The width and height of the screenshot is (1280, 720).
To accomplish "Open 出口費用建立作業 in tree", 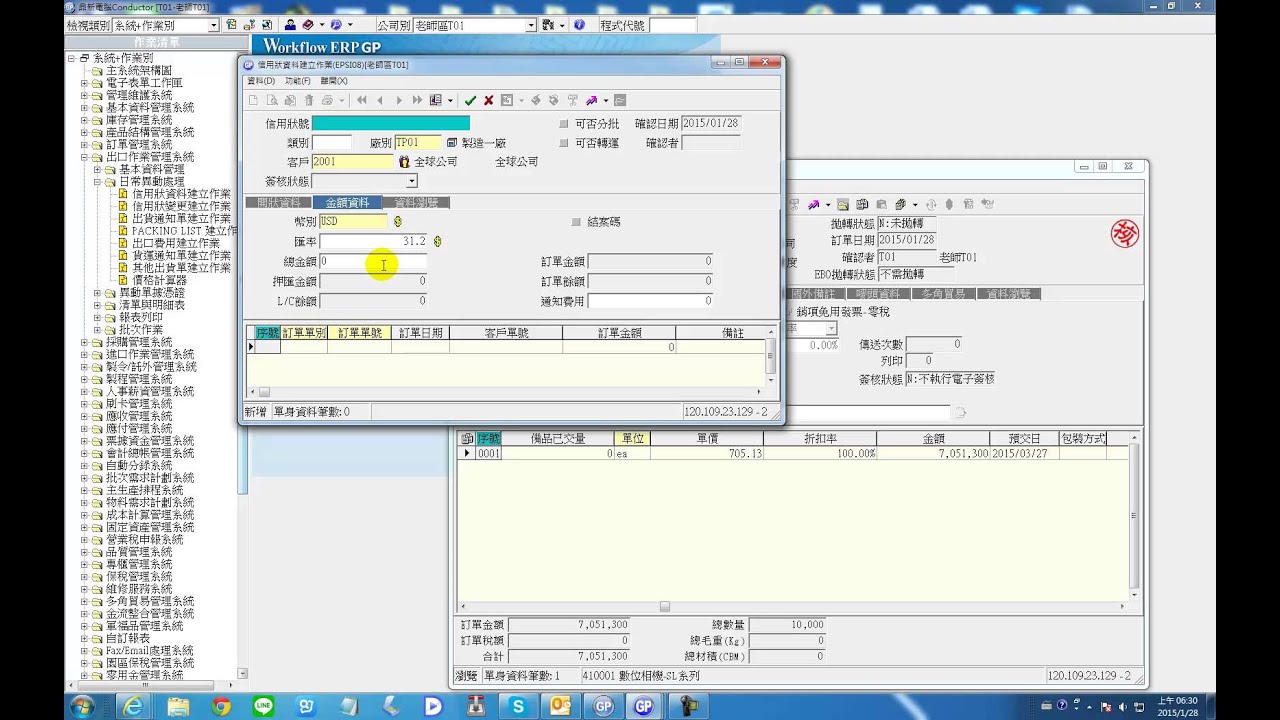I will [x=176, y=243].
